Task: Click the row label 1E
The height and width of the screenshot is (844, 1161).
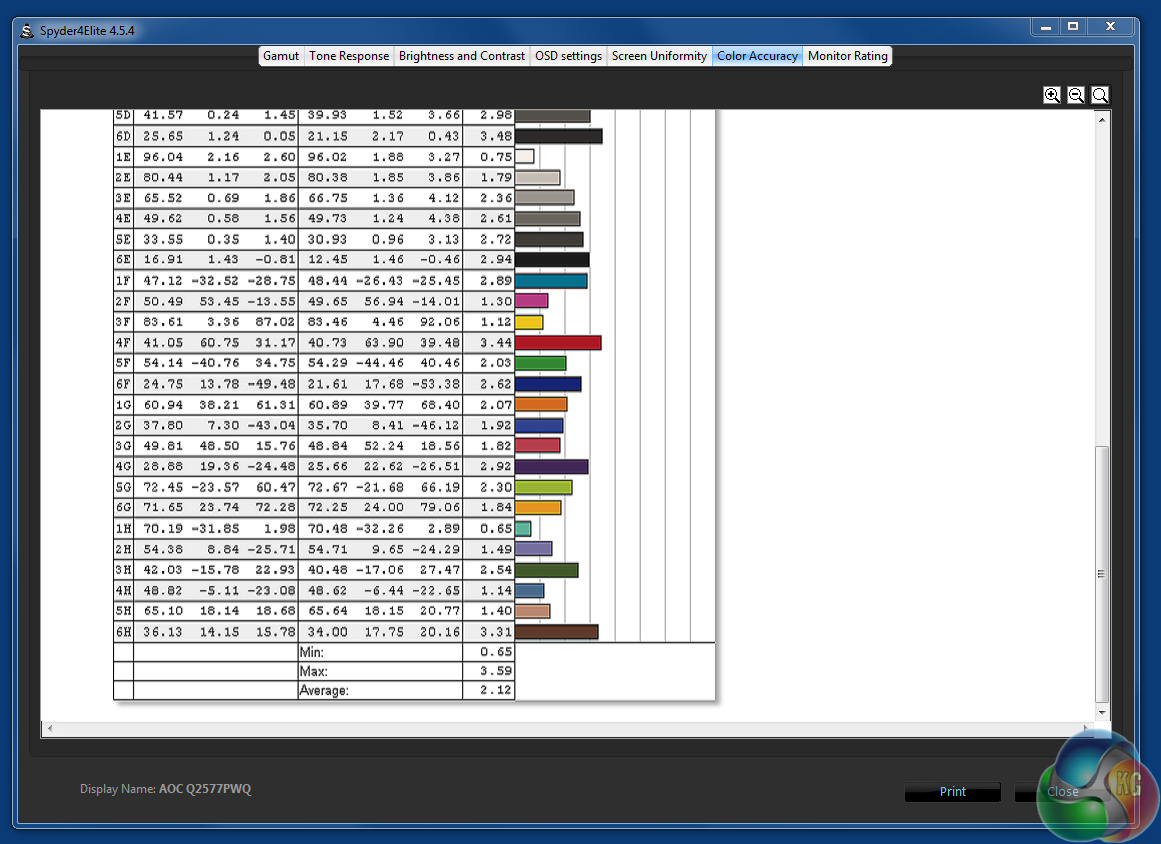Action: [123, 157]
